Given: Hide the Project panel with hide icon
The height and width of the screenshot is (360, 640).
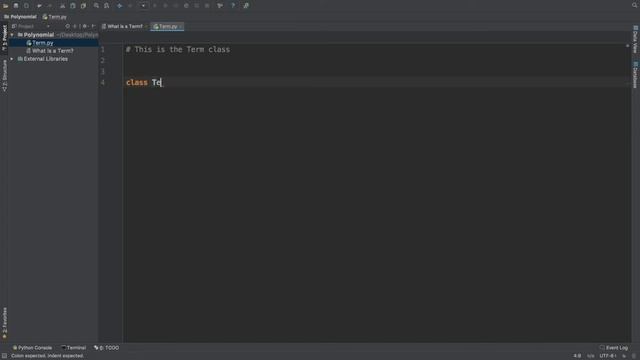Looking at the screenshot, I should pyautogui.click(x=93, y=26).
